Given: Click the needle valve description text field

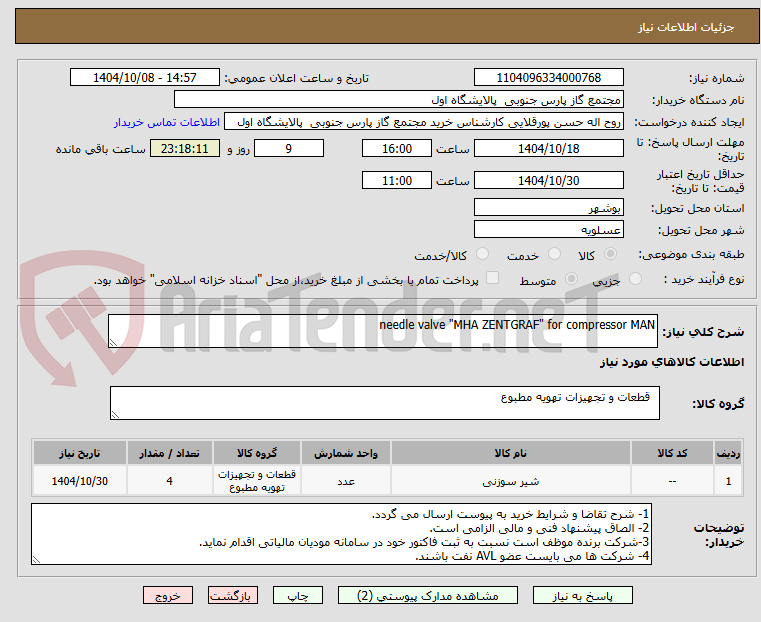Looking at the screenshot, I should pos(382,331).
